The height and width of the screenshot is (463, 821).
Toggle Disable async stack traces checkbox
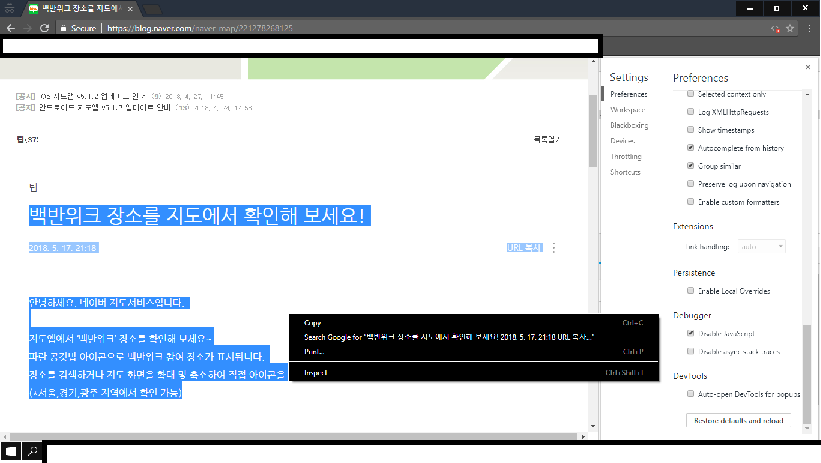tap(690, 351)
